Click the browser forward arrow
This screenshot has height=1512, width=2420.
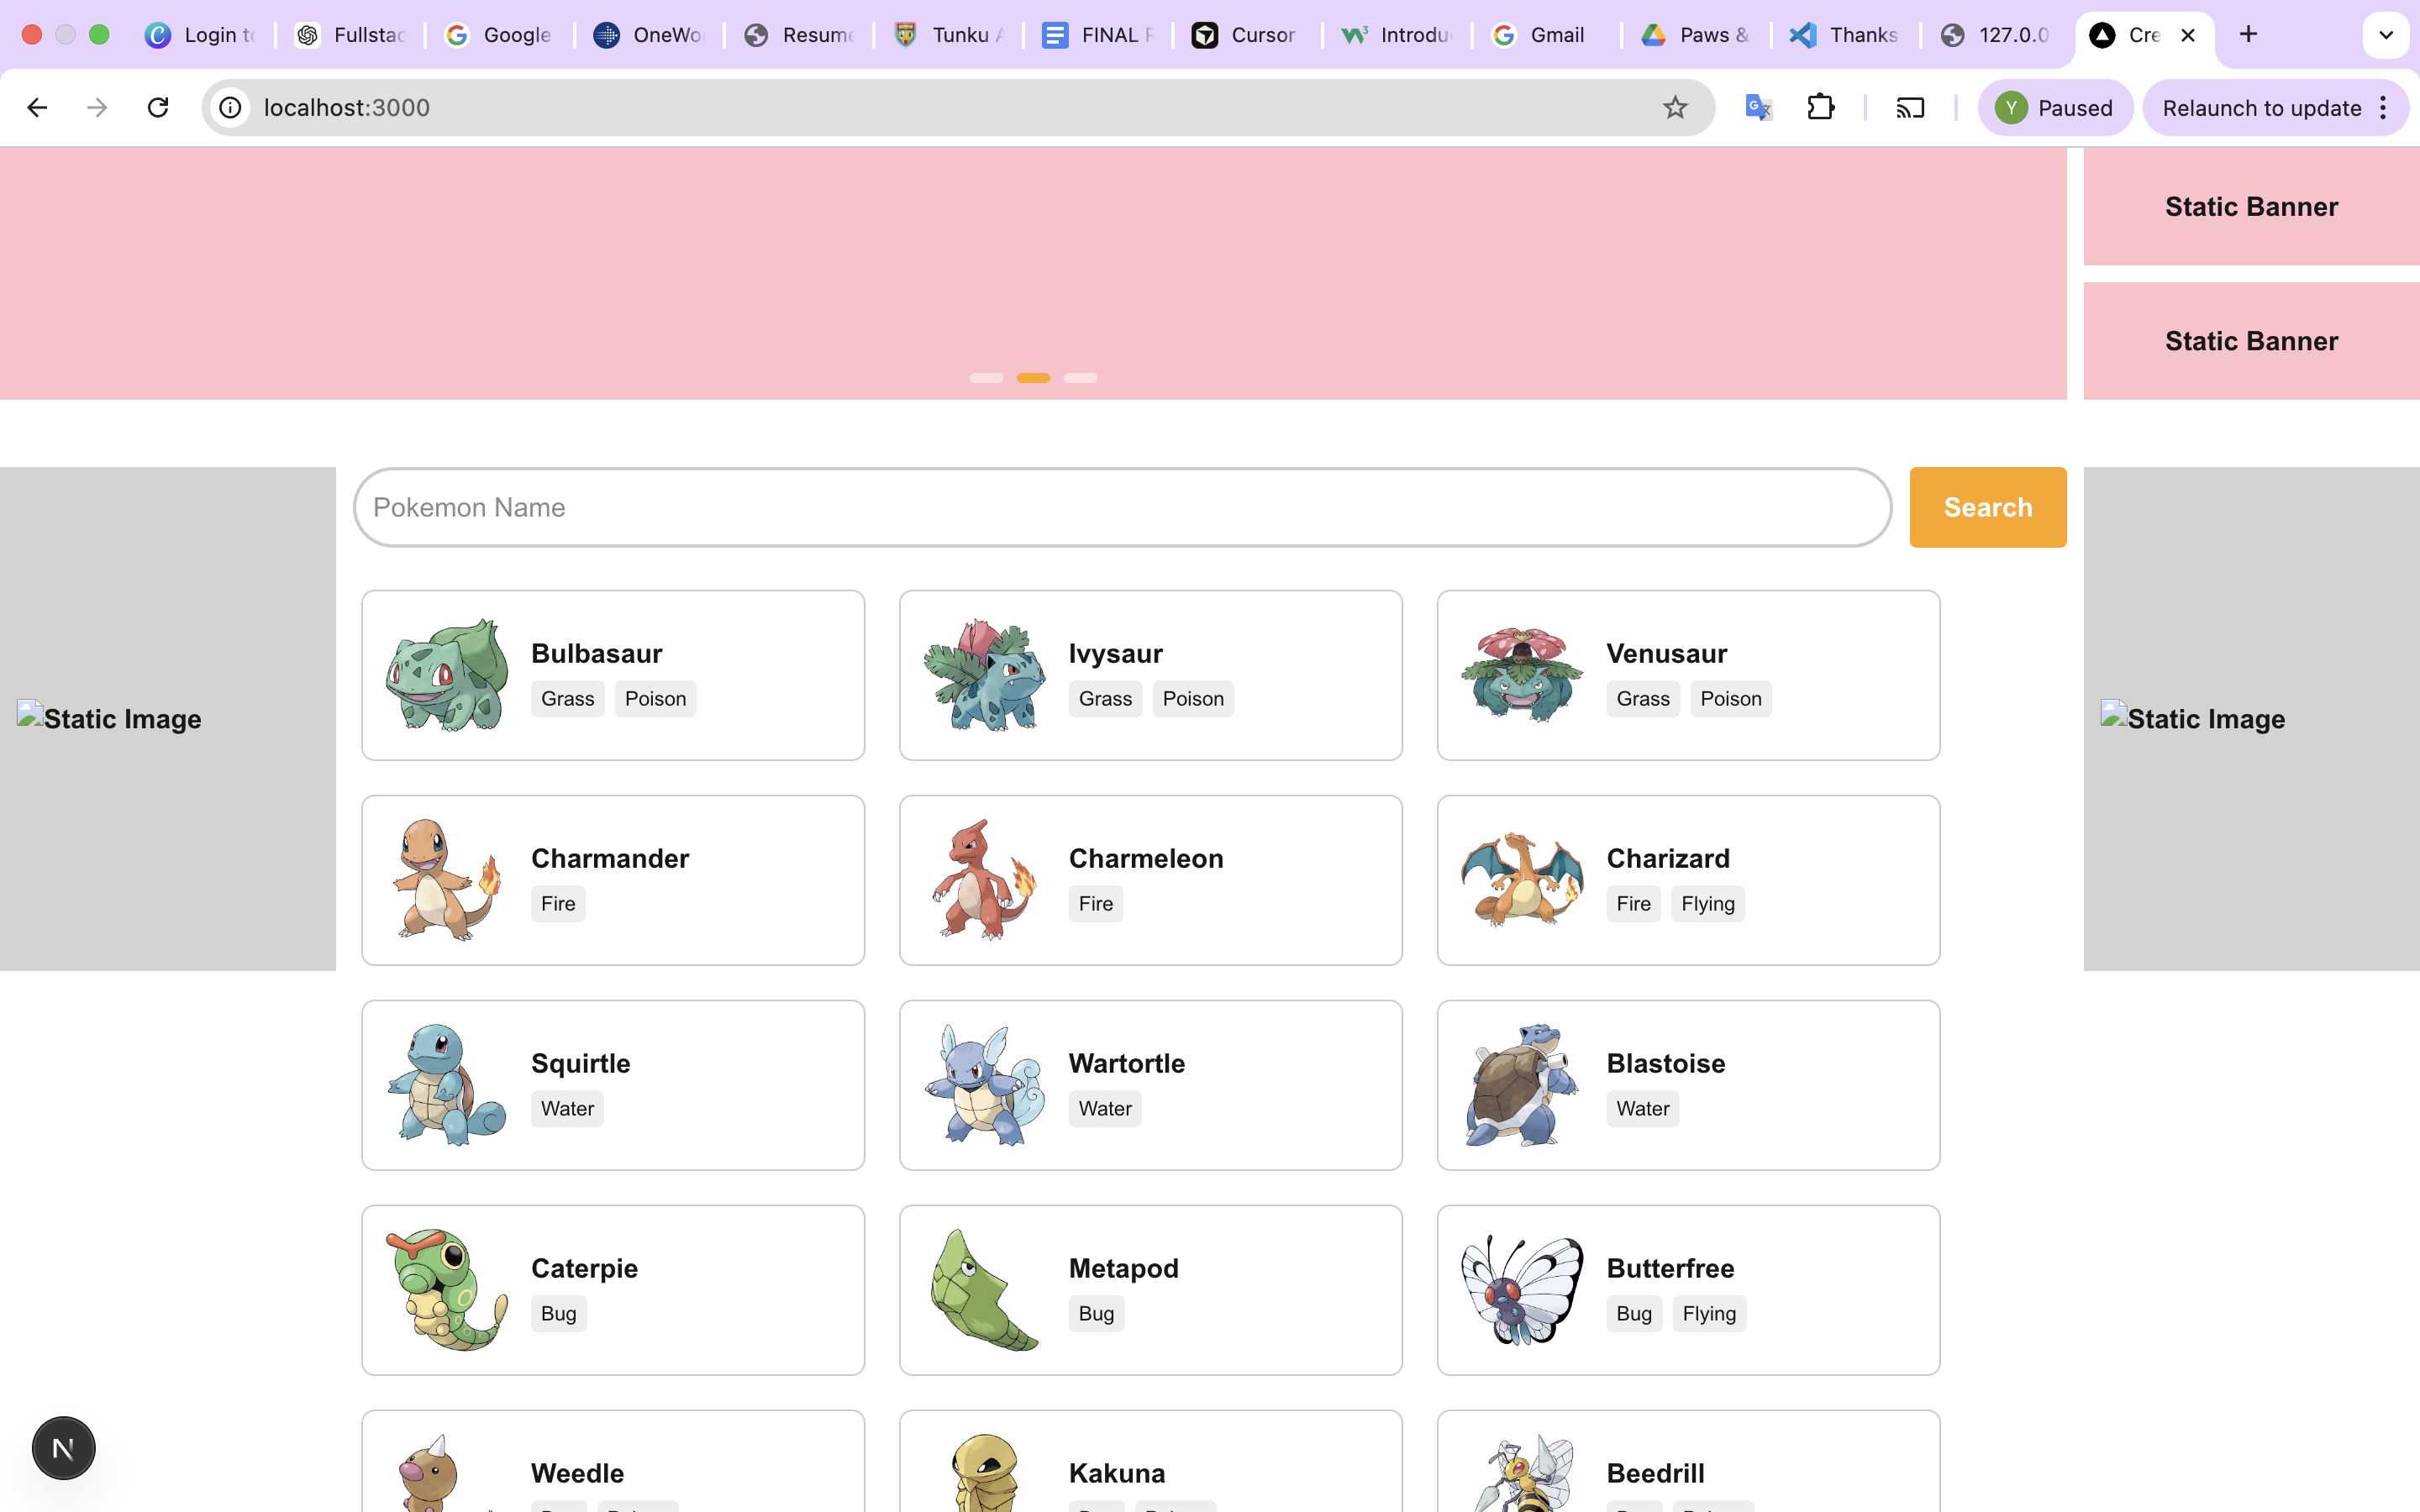(97, 107)
